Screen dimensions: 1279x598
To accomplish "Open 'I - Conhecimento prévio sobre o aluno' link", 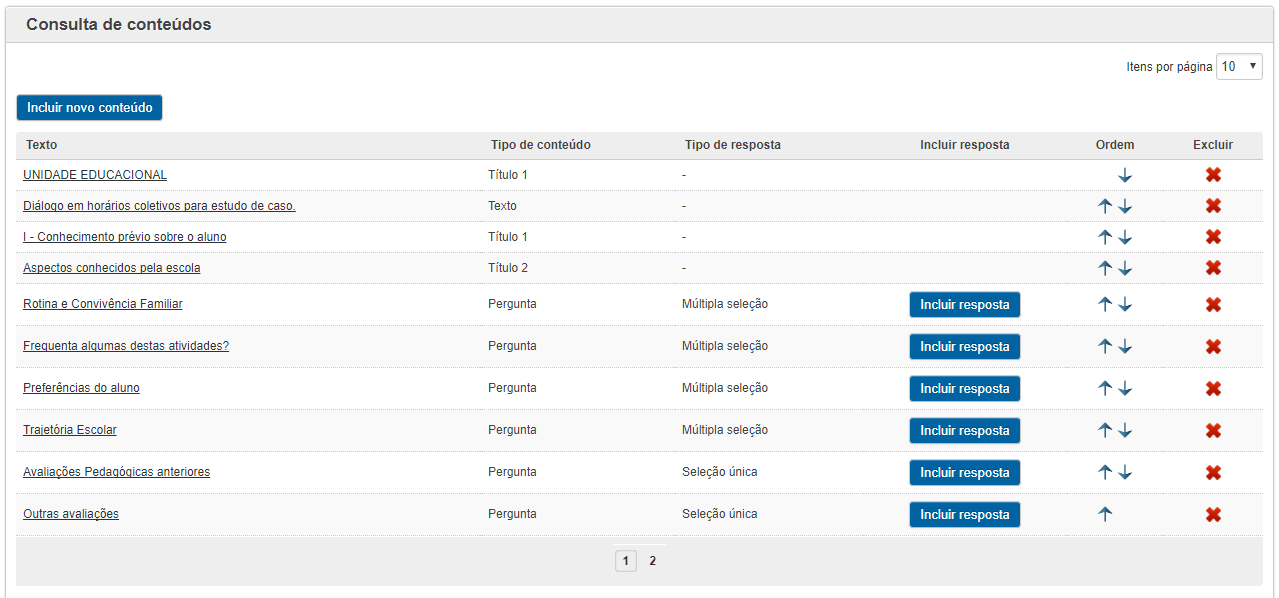I will point(125,237).
